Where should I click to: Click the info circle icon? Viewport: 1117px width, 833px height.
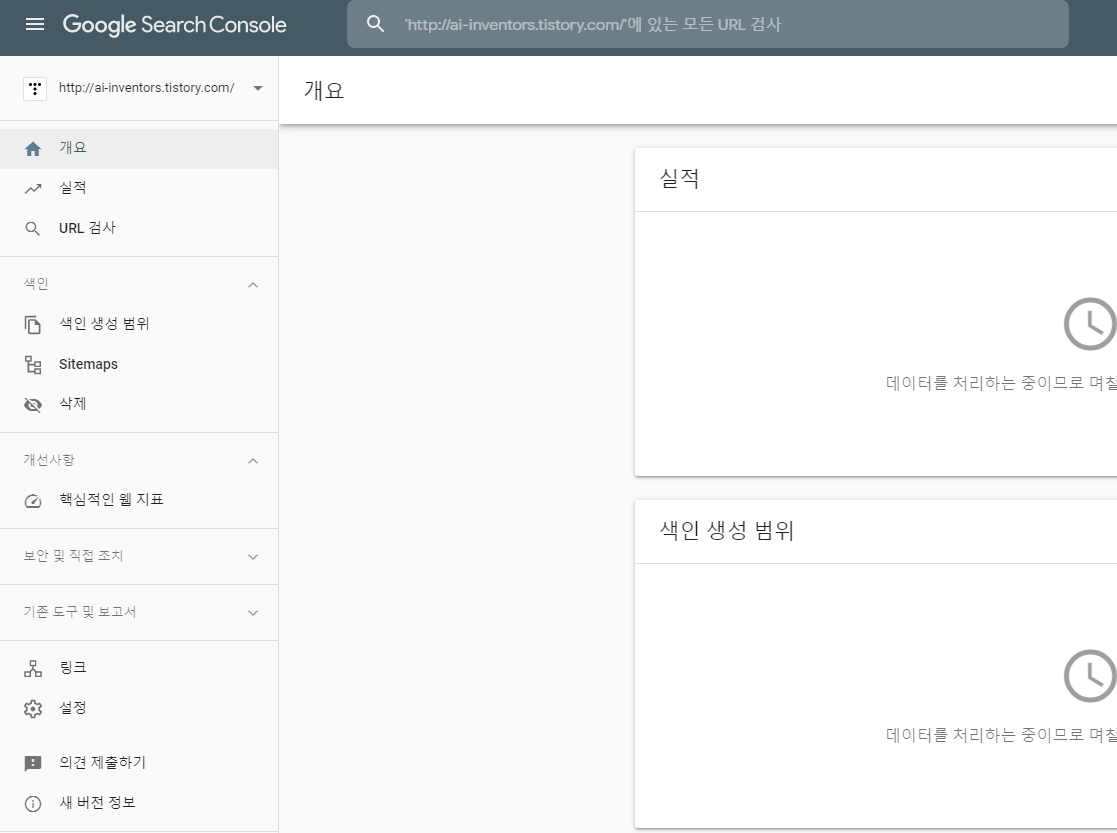pyautogui.click(x=33, y=804)
